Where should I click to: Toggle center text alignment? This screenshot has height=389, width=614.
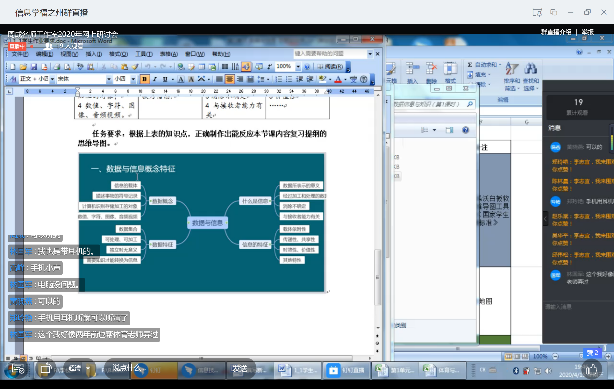click(x=229, y=79)
